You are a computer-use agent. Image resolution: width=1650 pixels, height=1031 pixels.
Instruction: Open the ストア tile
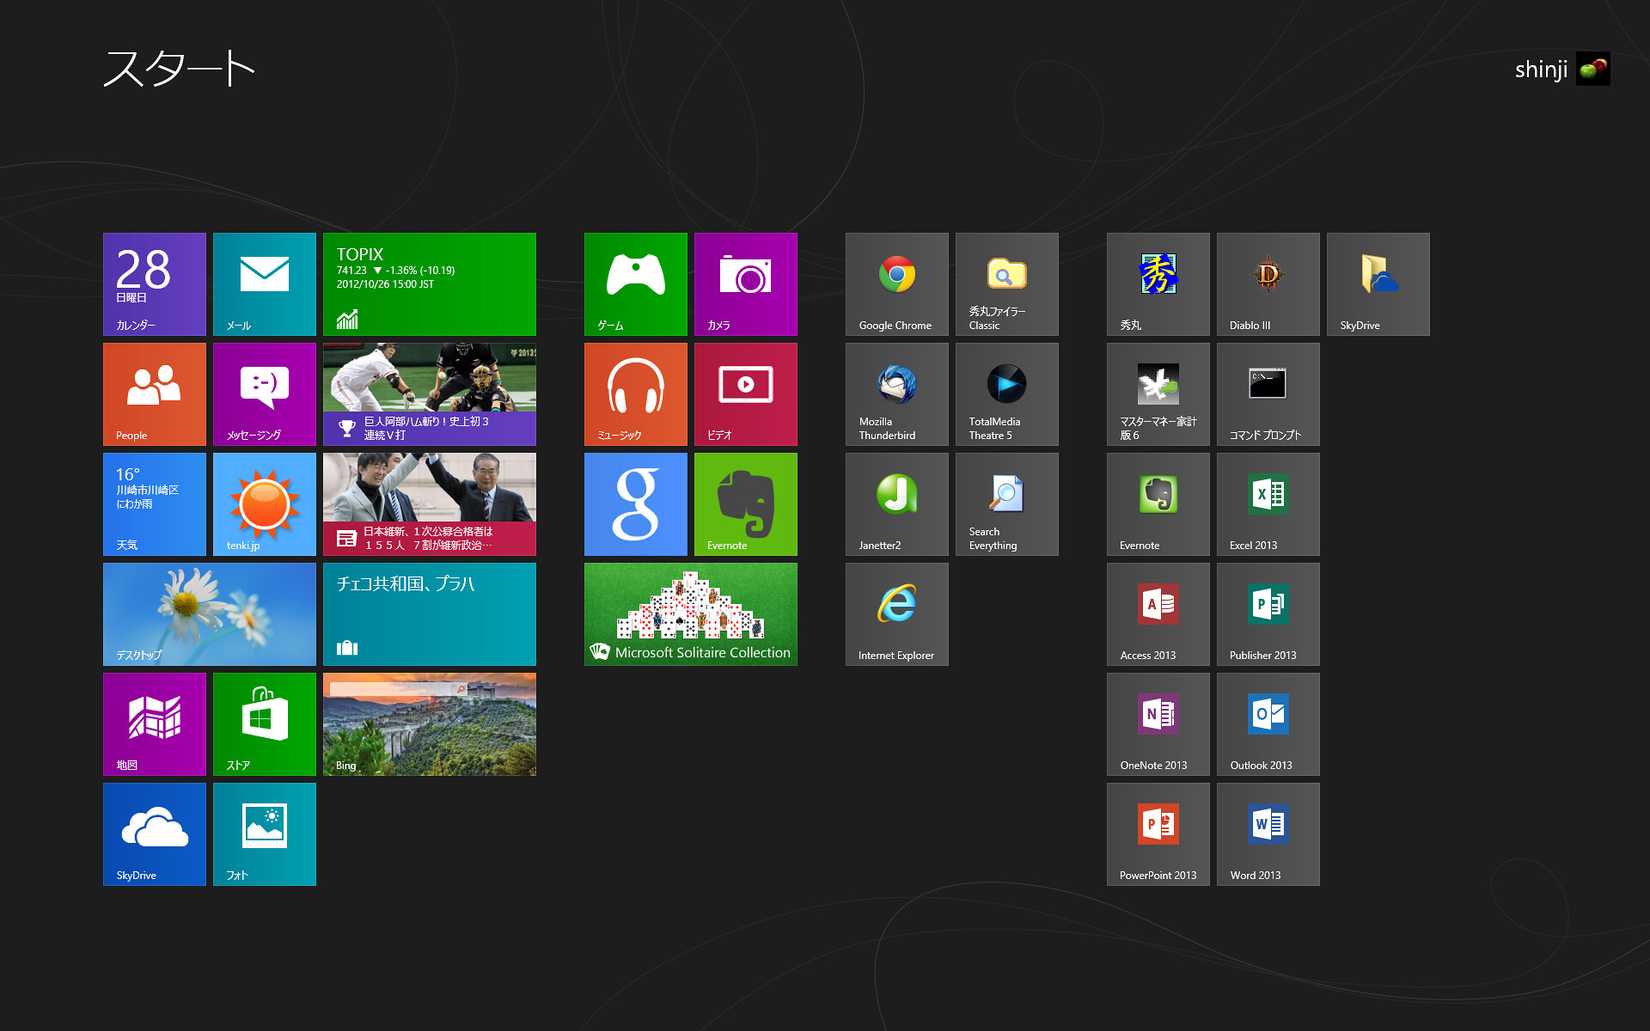coord(264,724)
